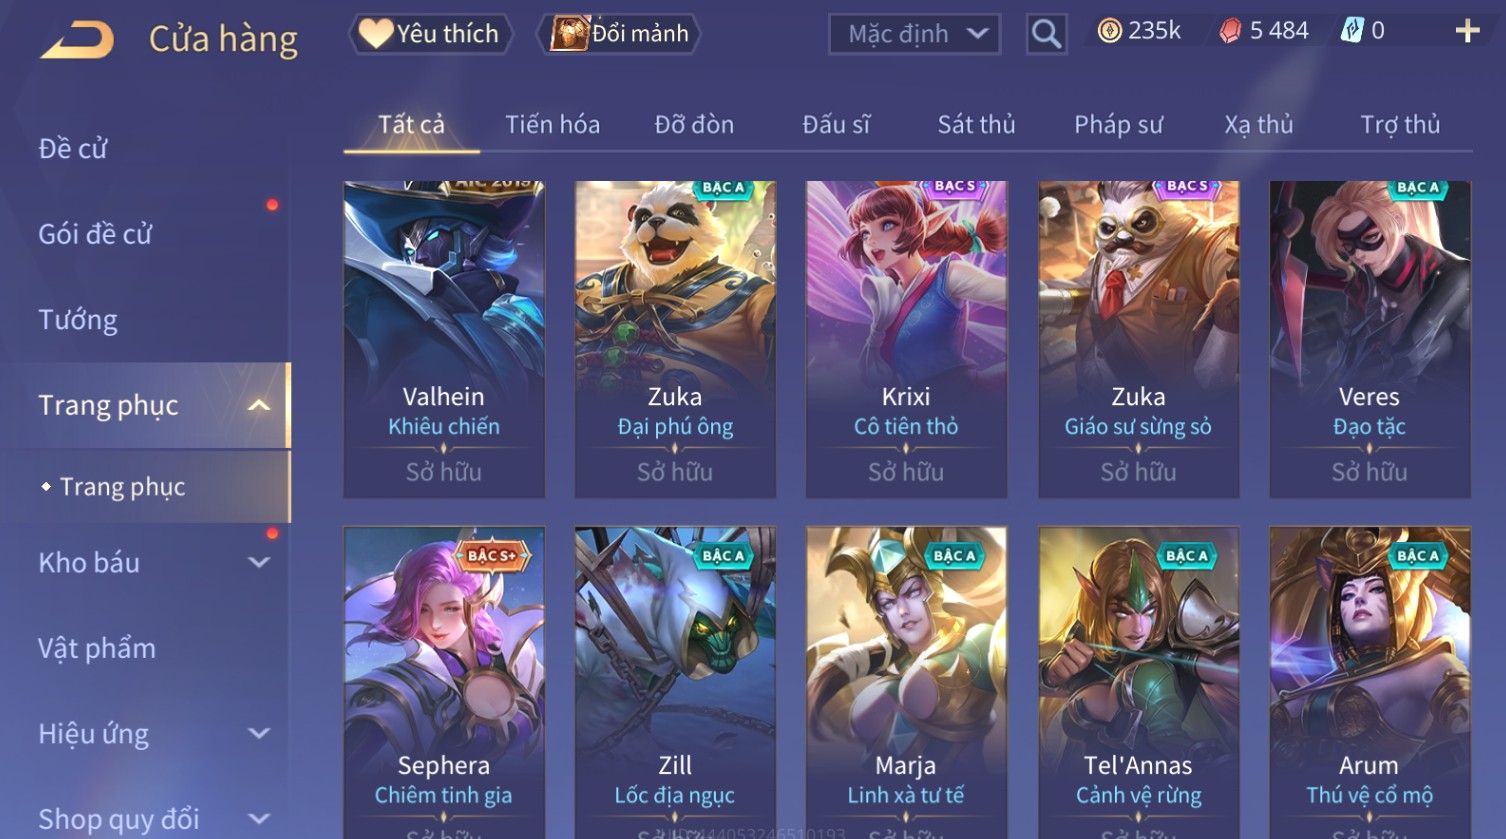Select the Tiến hóa tab
1506x839 pixels.
552,124
